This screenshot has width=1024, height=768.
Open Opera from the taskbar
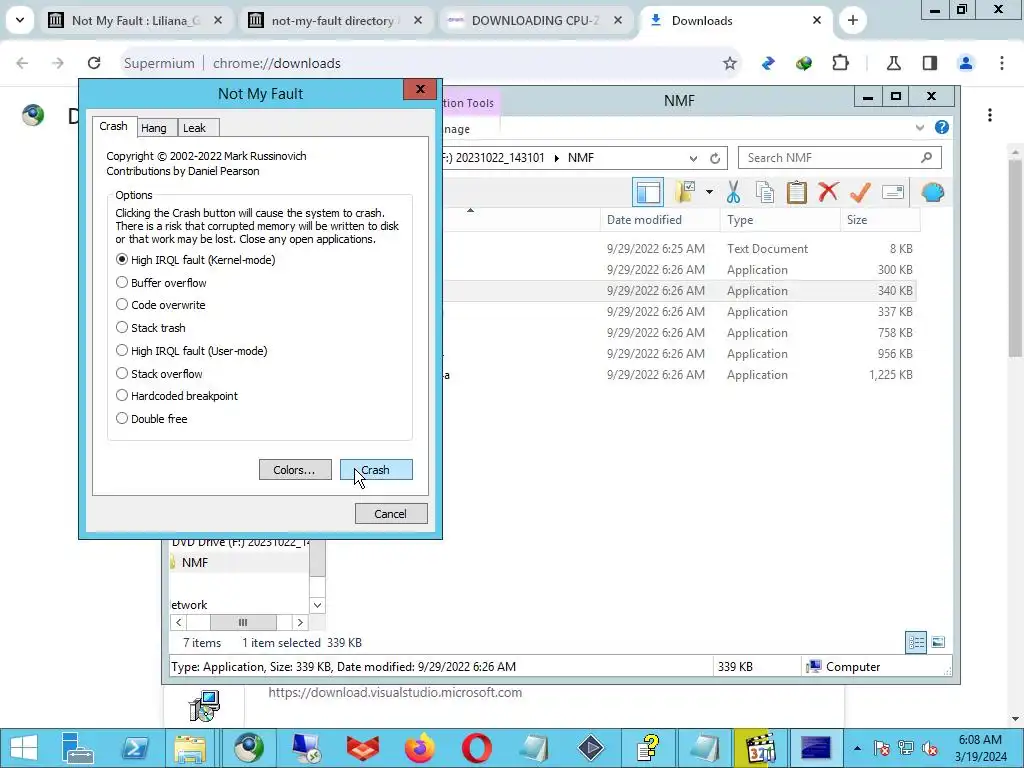click(476, 748)
